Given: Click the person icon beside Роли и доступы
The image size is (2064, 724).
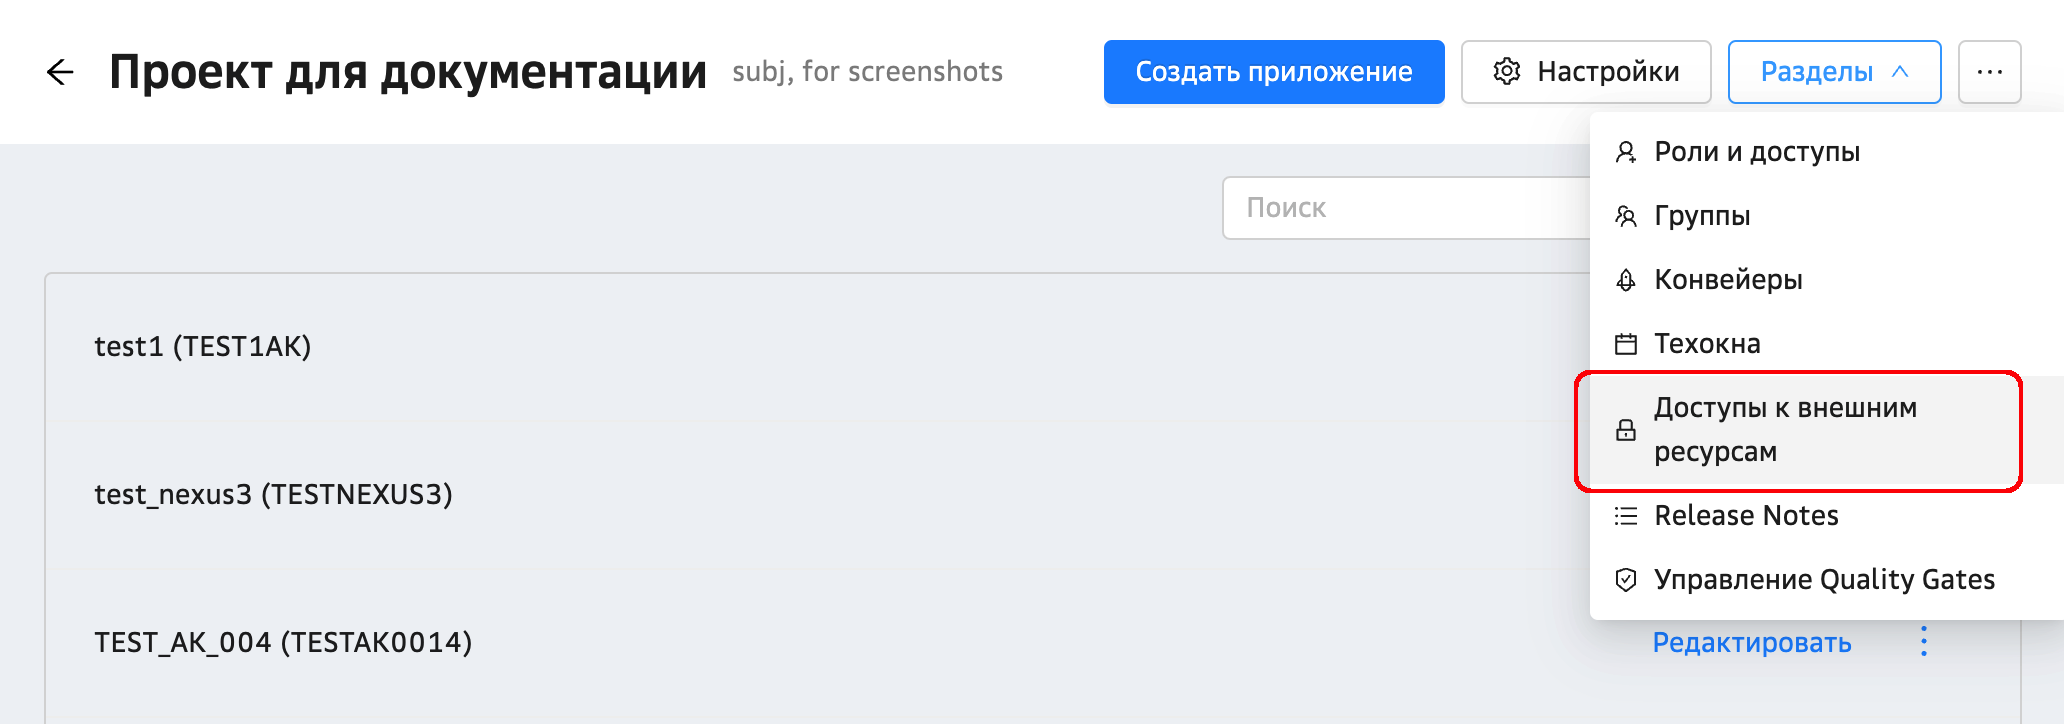Looking at the screenshot, I should pyautogui.click(x=1626, y=152).
